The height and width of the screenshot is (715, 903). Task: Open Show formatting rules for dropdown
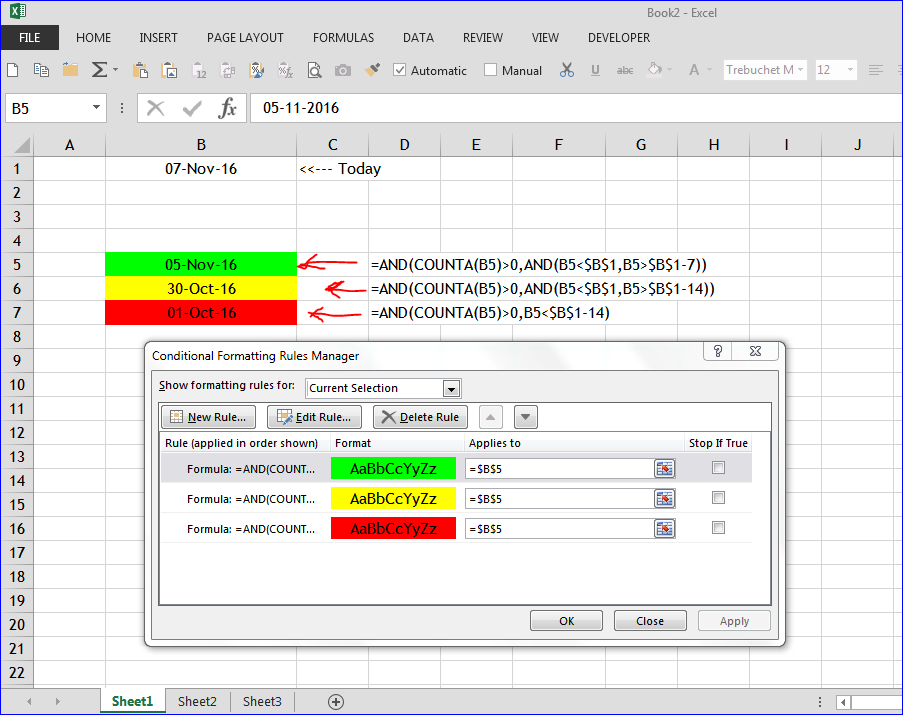click(x=451, y=389)
